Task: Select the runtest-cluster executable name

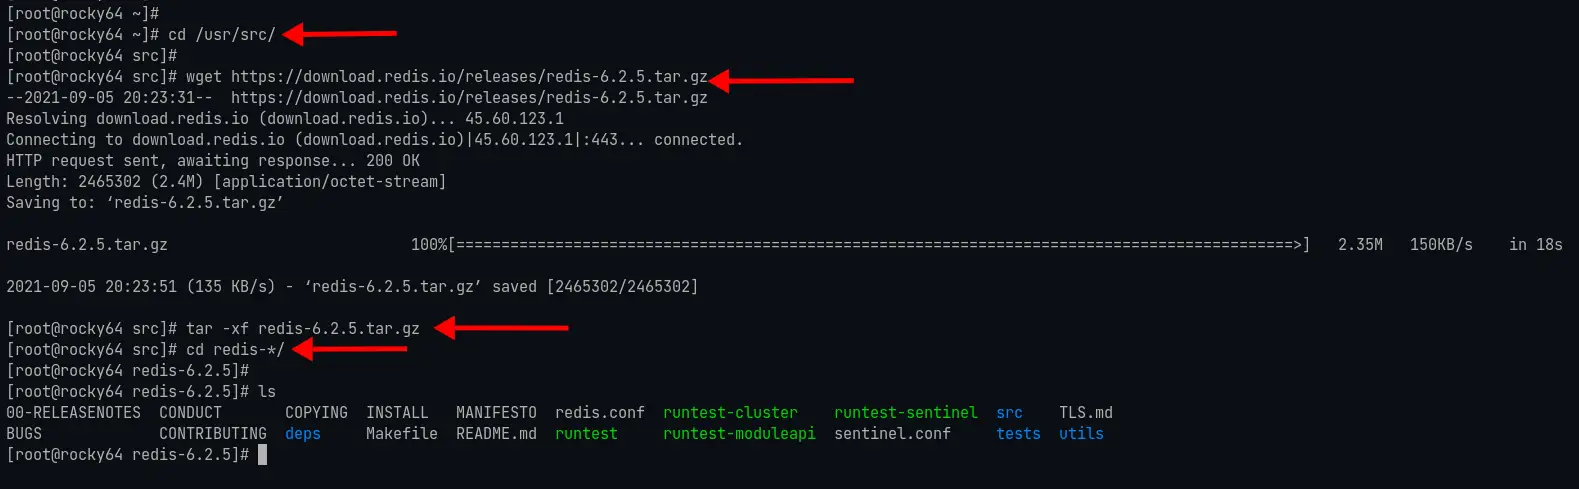Action: 730,413
